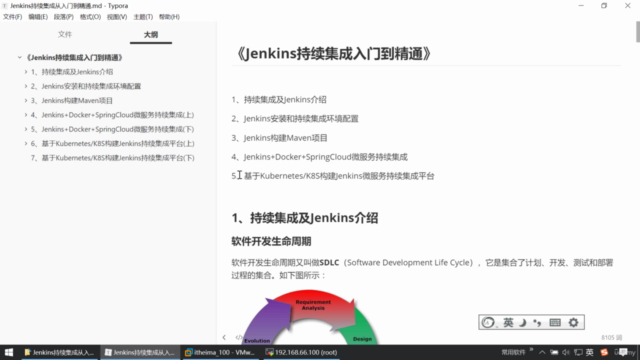Place cursor in document line 3、Jenkins构建Maven项目
The width and height of the screenshot is (640, 360).
coord(279,138)
